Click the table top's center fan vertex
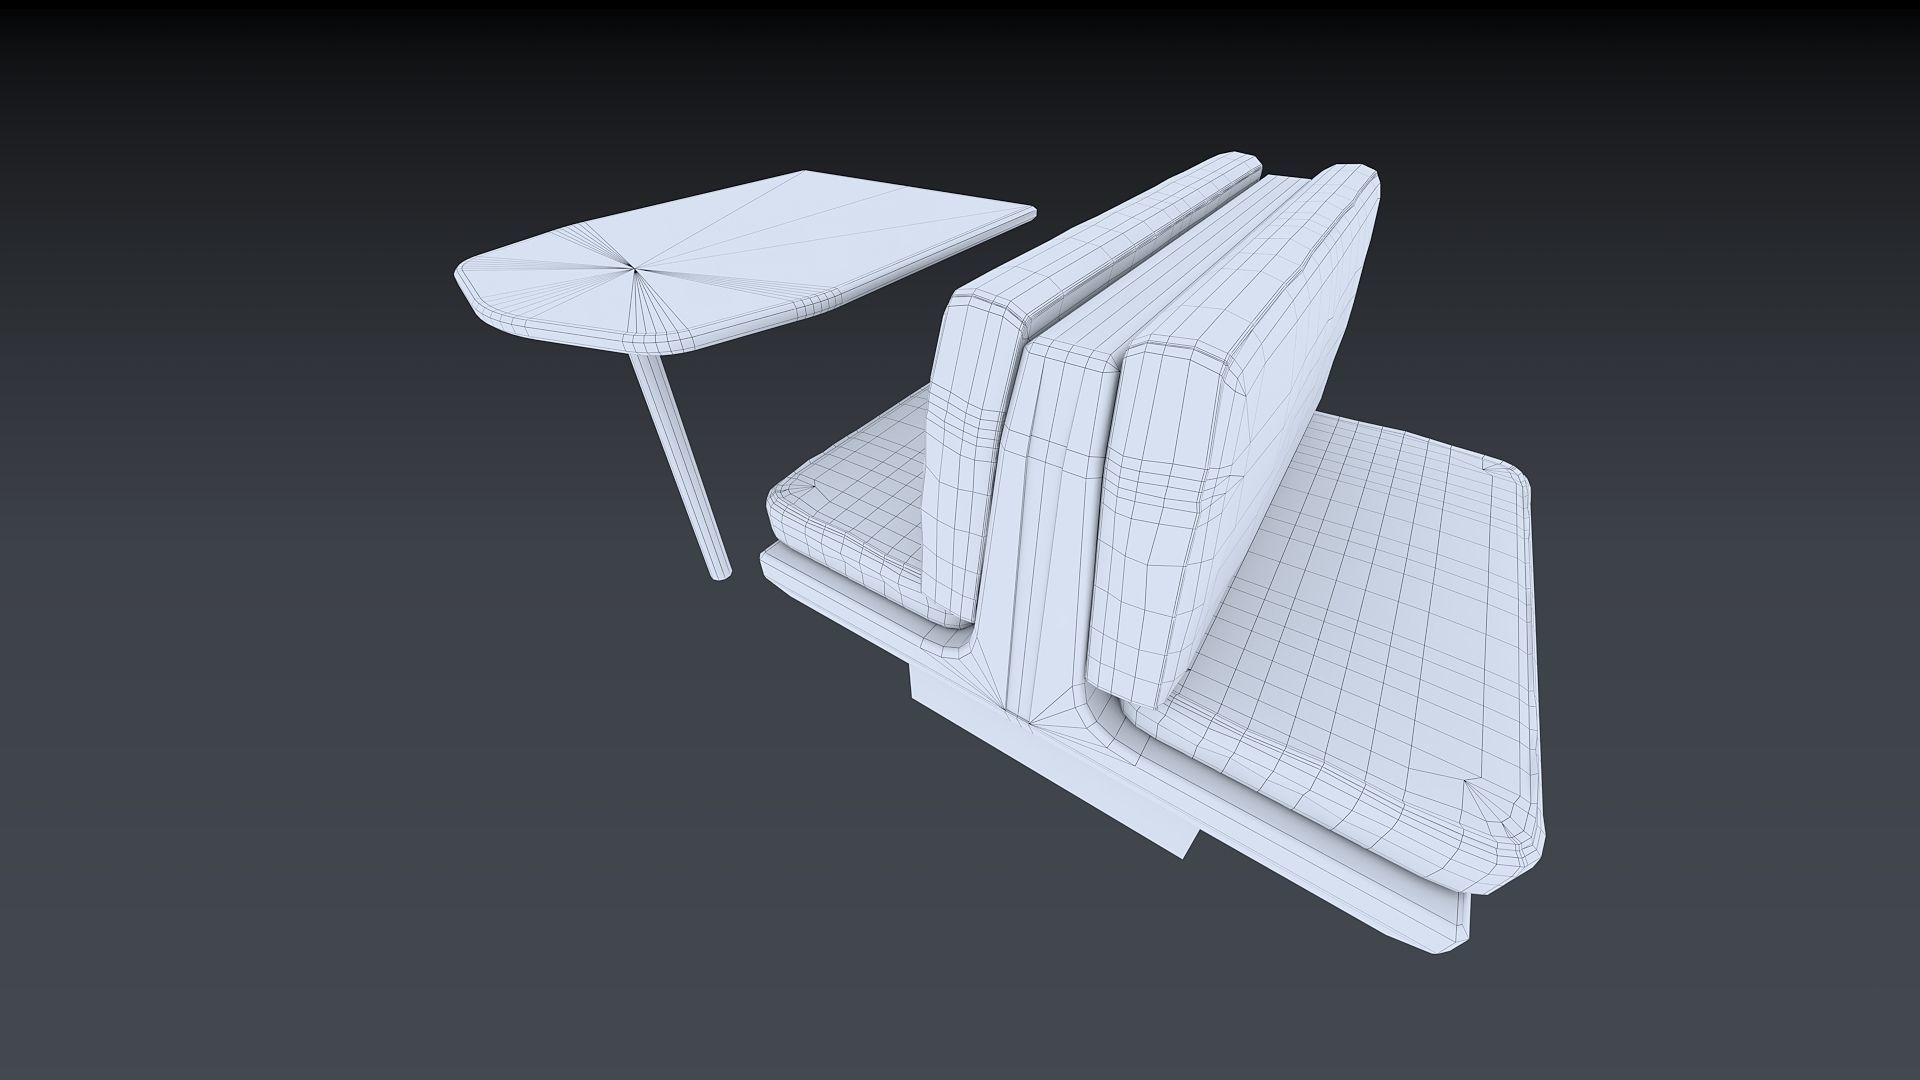The height and width of the screenshot is (1080, 1920). [x=634, y=267]
